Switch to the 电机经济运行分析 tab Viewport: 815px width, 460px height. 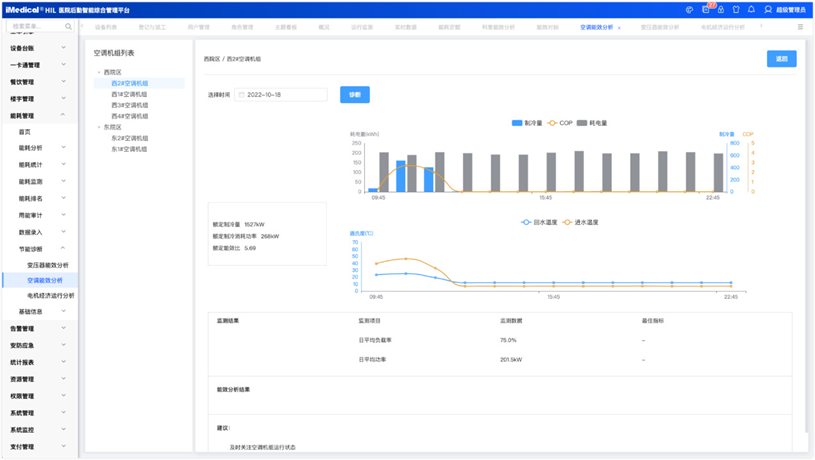coord(722,27)
